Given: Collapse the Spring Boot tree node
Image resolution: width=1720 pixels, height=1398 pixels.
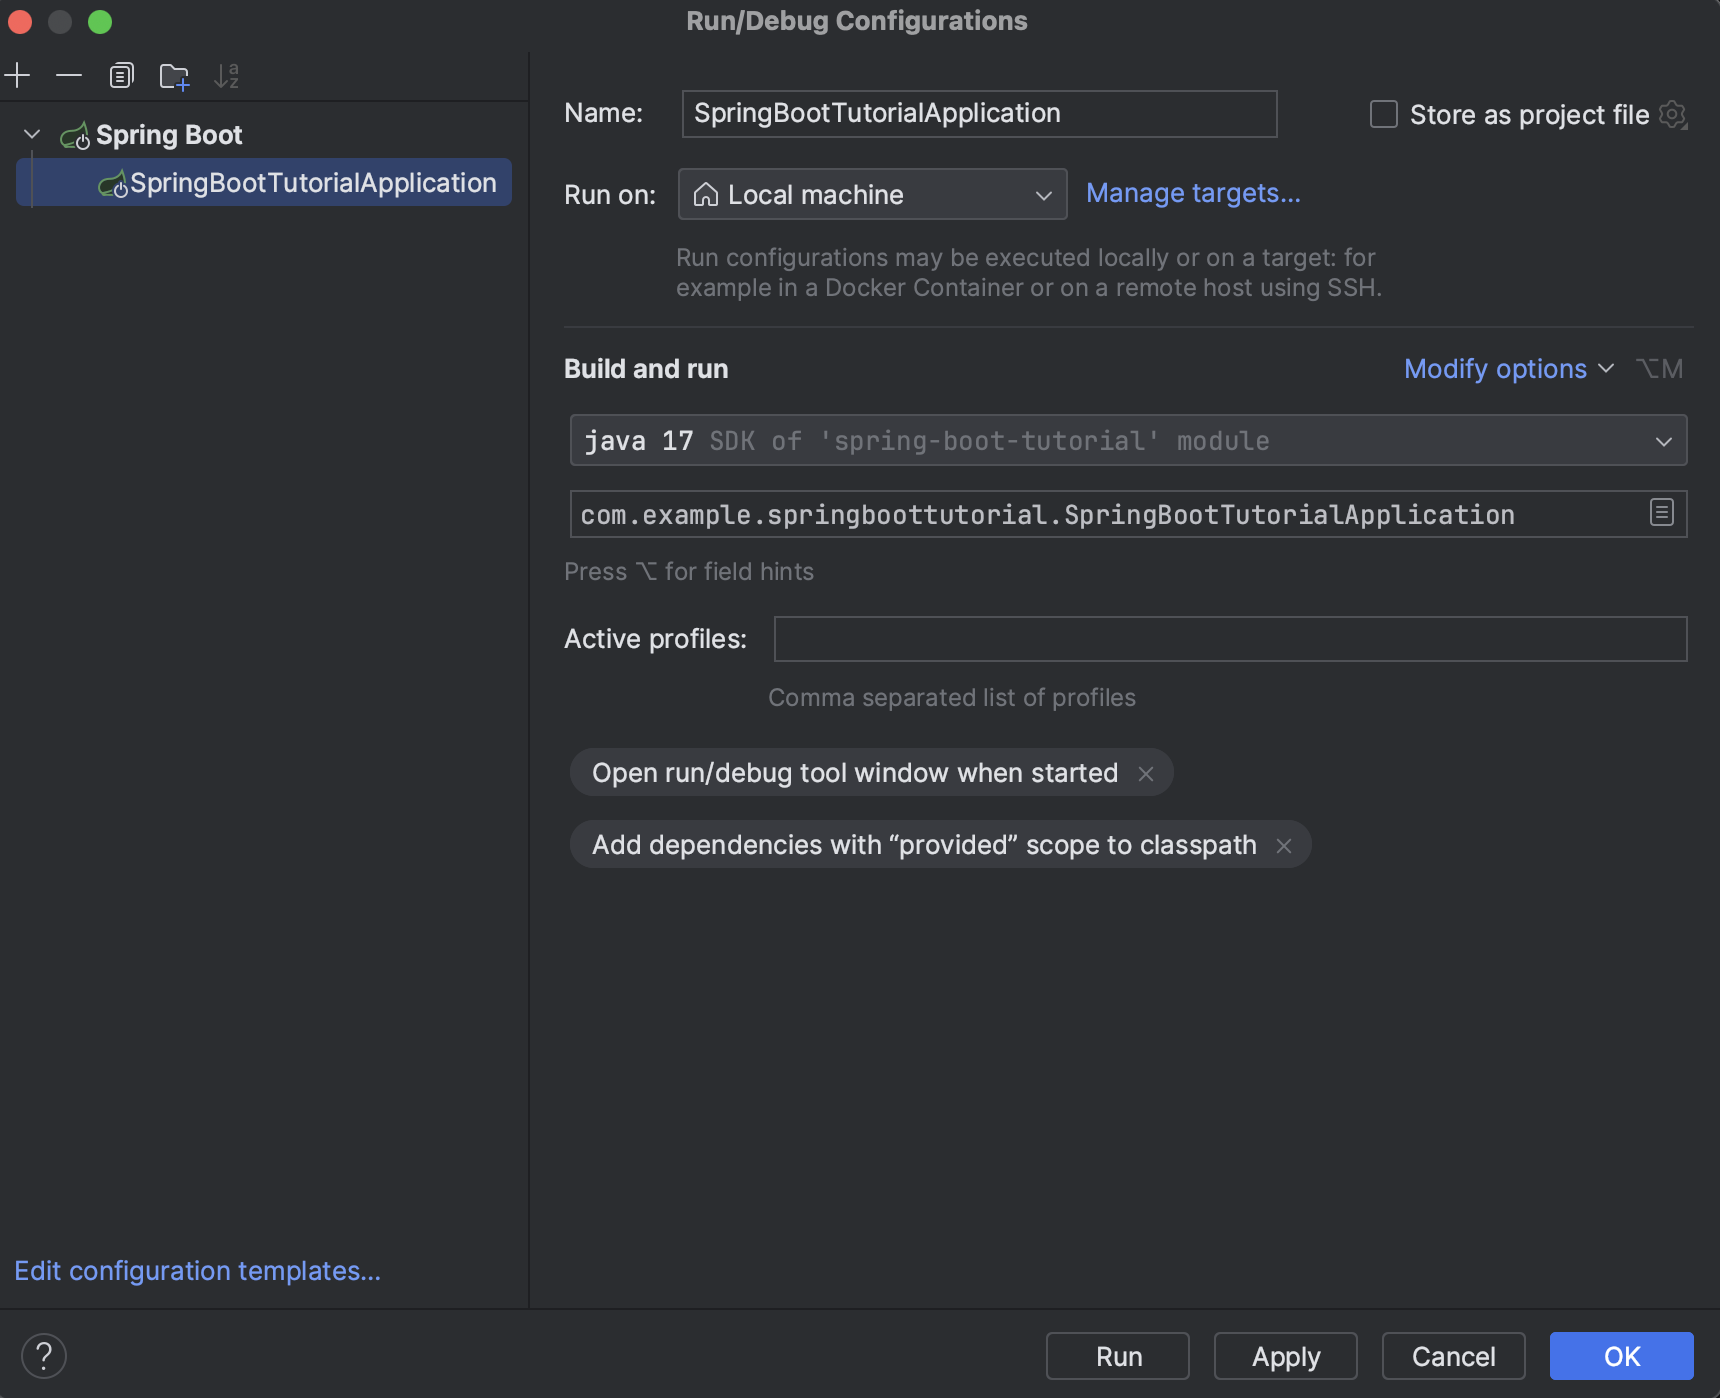Looking at the screenshot, I should tap(31, 134).
